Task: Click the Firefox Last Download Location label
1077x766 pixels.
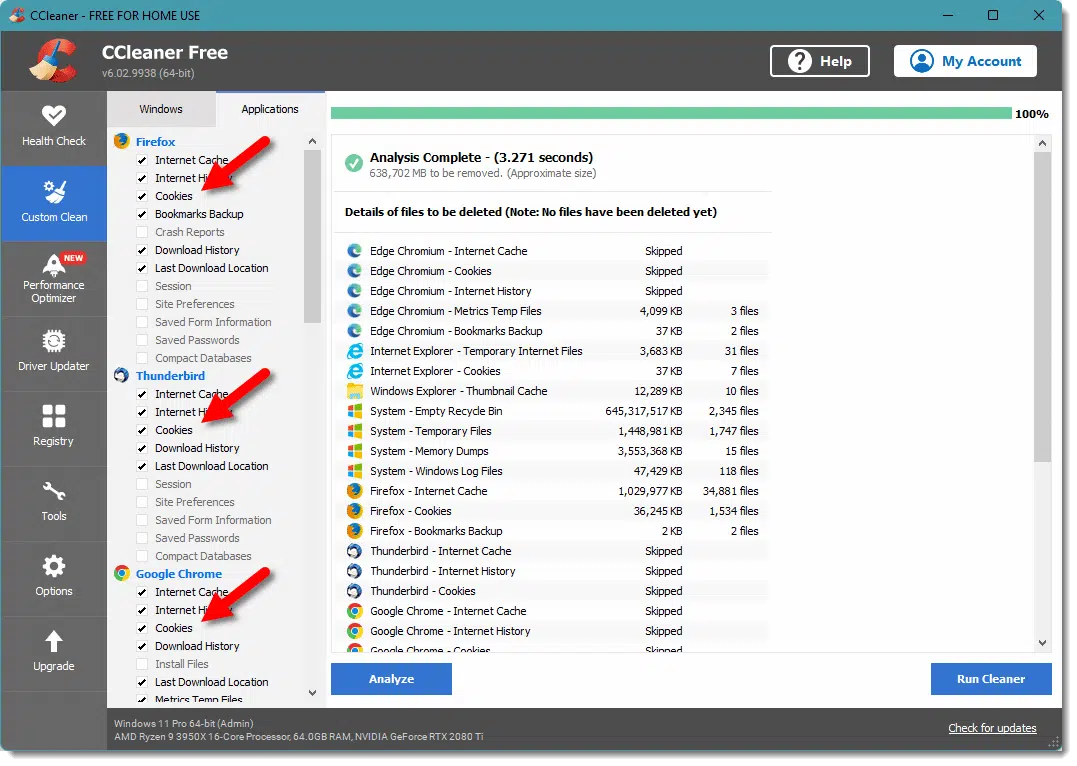Action: (212, 268)
